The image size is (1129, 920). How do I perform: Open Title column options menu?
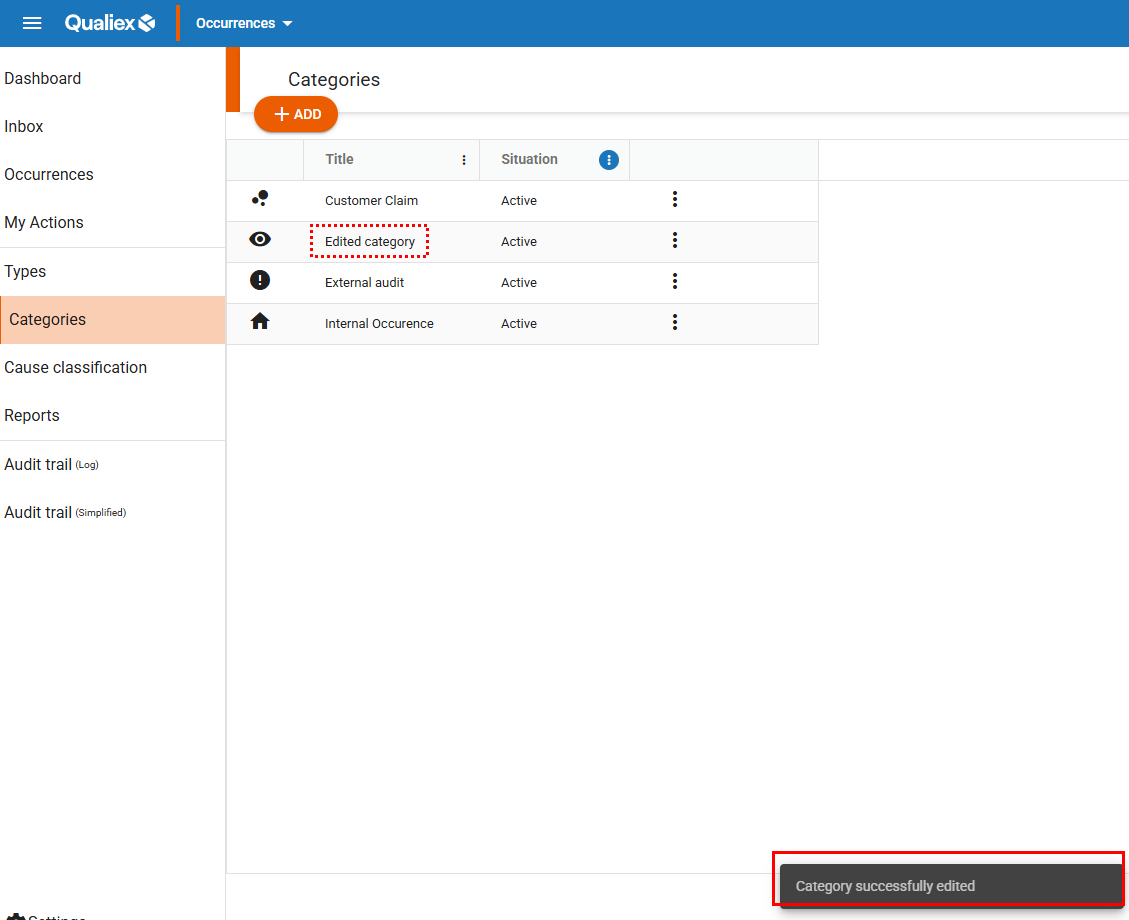(x=464, y=160)
